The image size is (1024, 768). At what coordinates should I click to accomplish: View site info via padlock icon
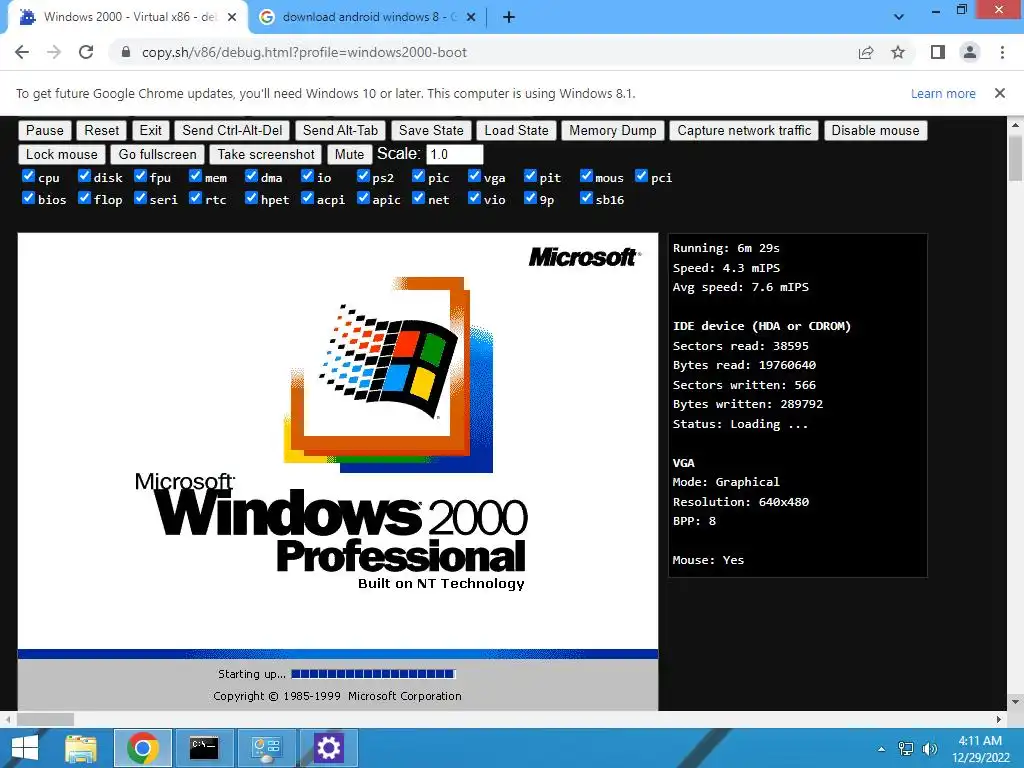coord(125,52)
